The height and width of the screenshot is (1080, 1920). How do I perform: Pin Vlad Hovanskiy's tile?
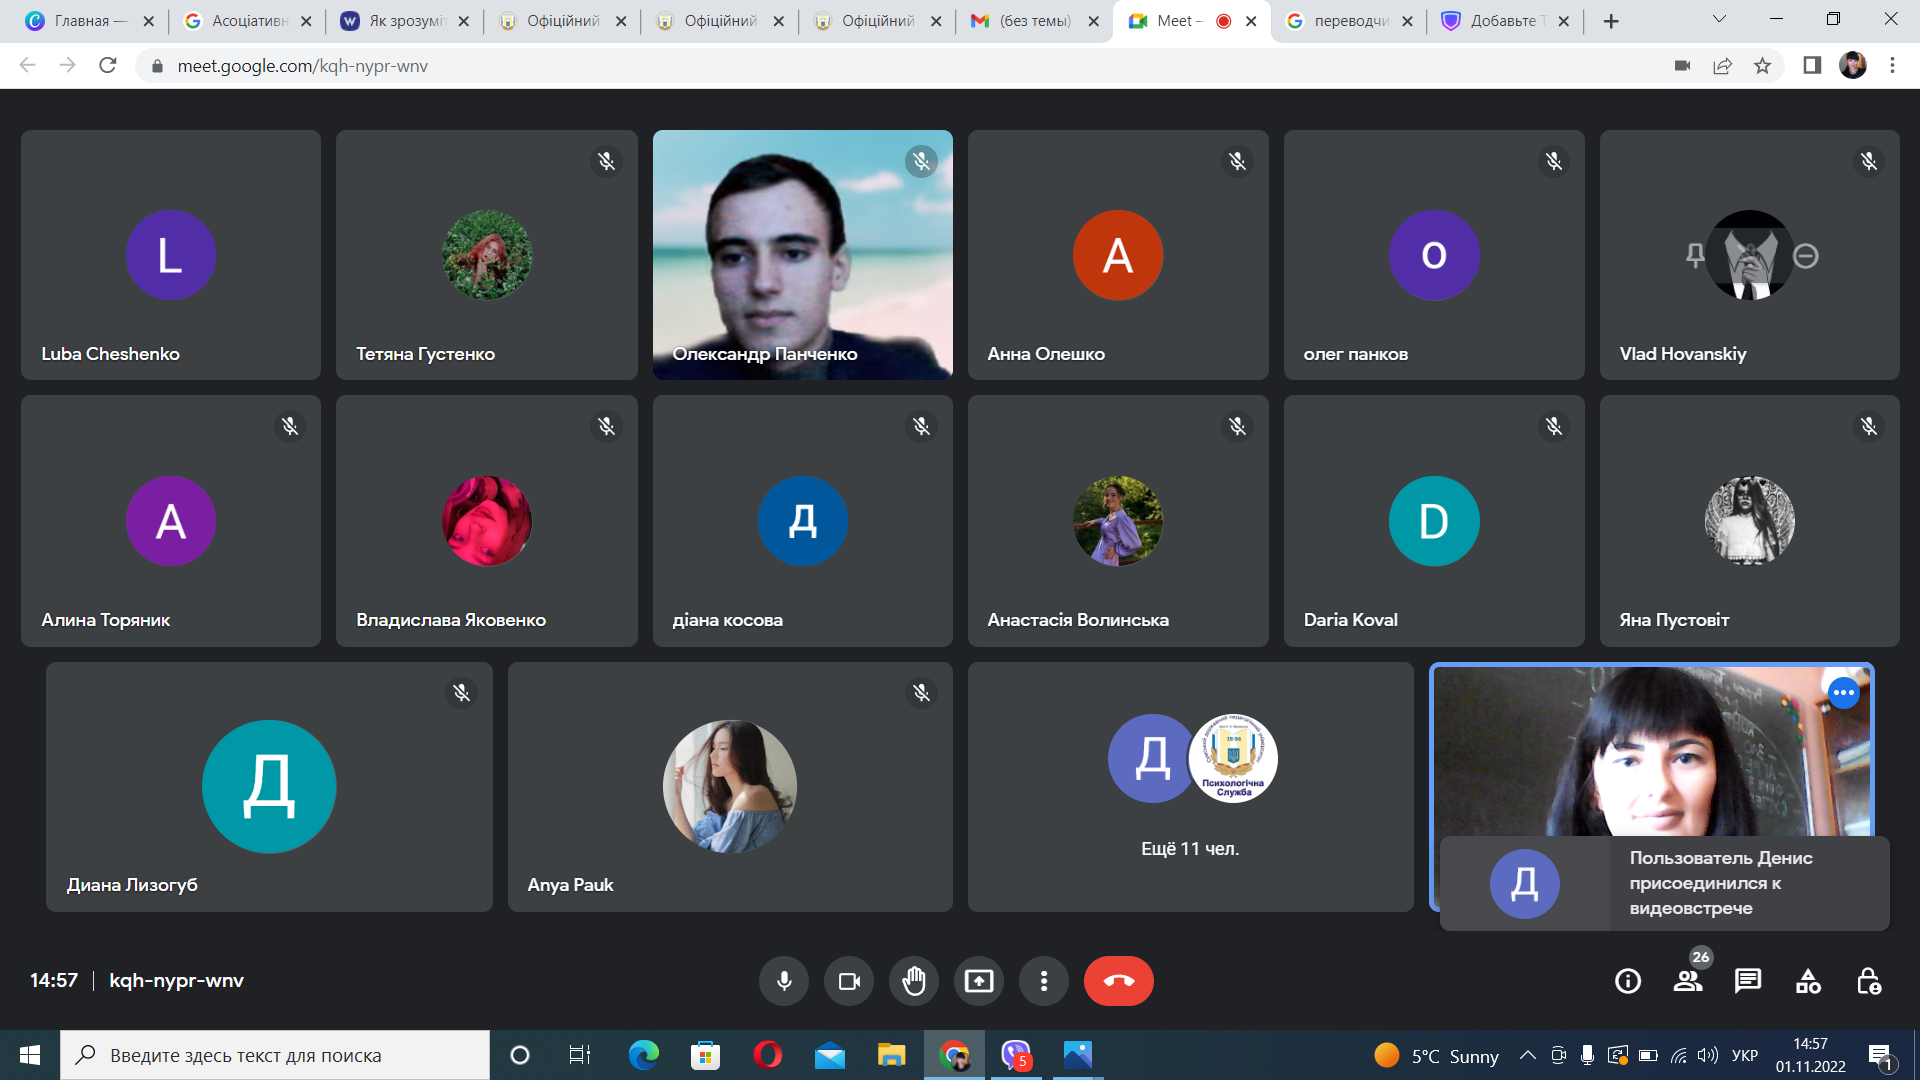point(1694,255)
